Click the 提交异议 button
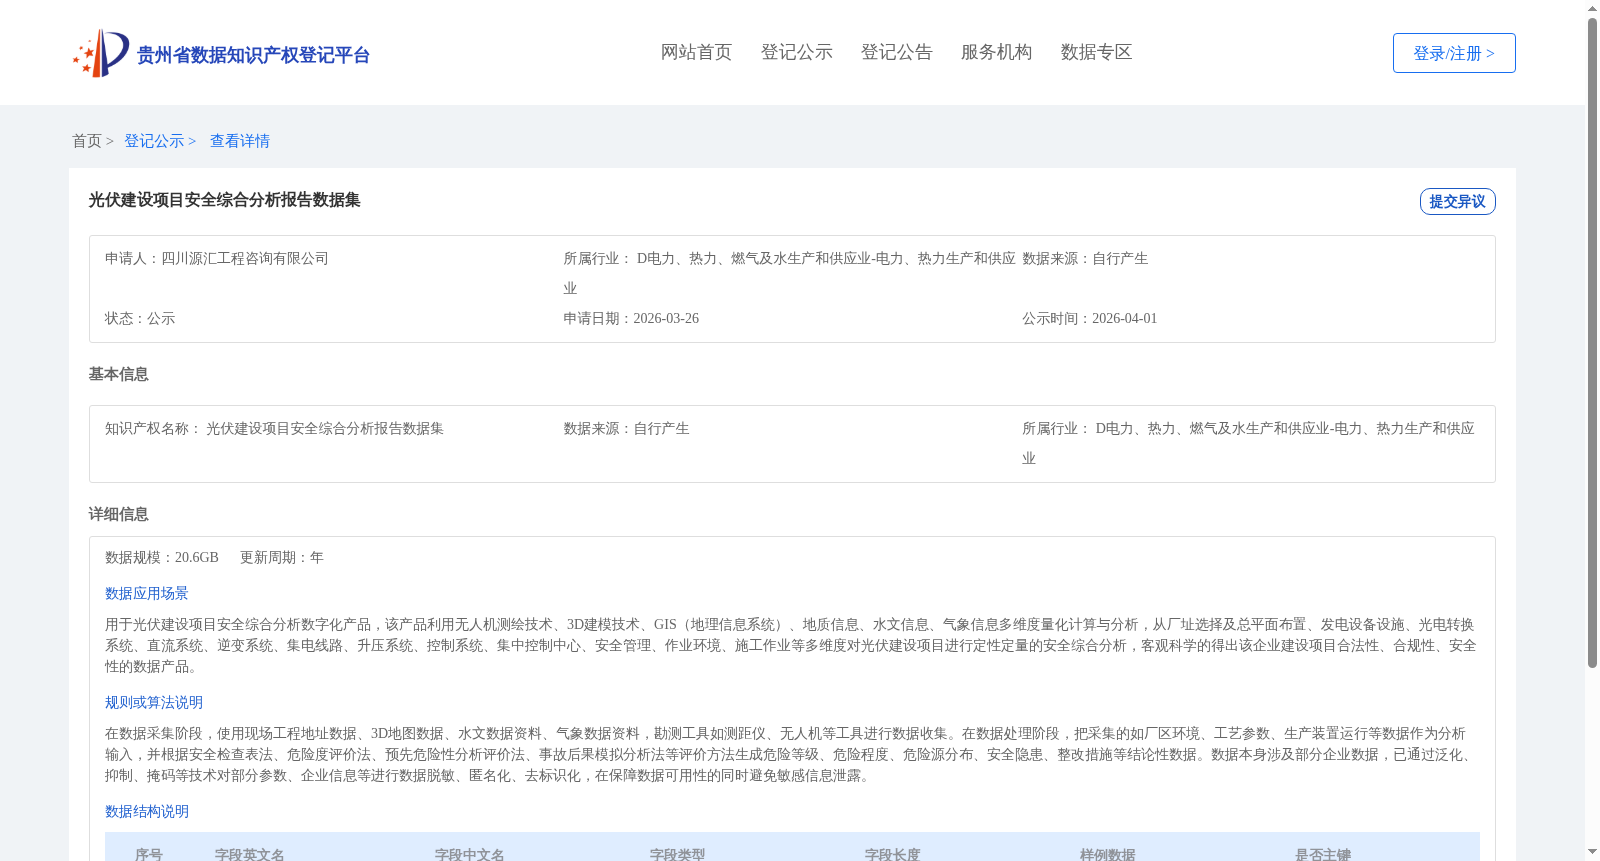Image resolution: width=1600 pixels, height=861 pixels. (x=1457, y=201)
